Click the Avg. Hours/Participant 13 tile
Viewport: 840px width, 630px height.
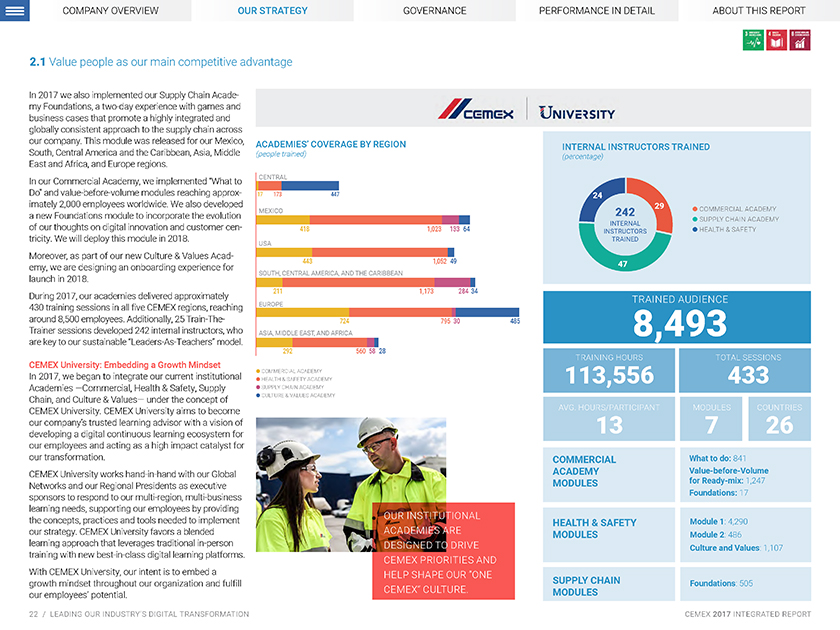click(x=609, y=419)
